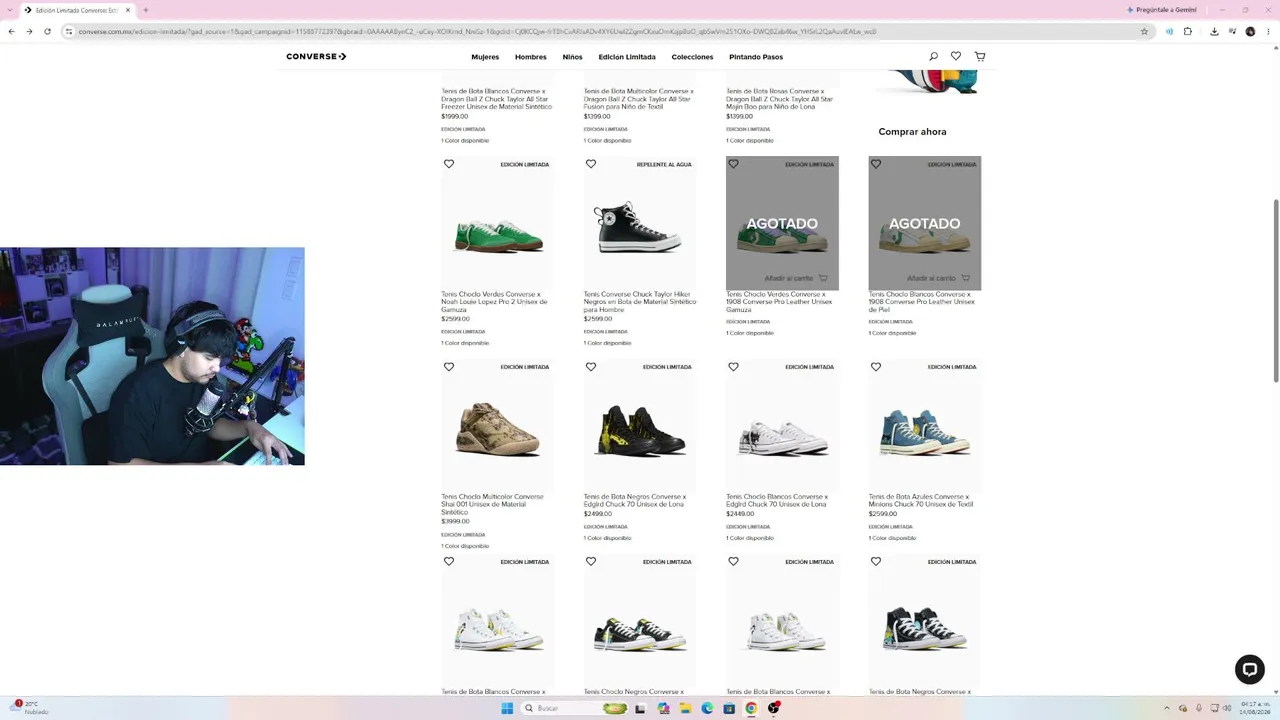The image size is (1280, 720).
Task: Open the Chrome profile avatar
Action: click(x=1250, y=31)
